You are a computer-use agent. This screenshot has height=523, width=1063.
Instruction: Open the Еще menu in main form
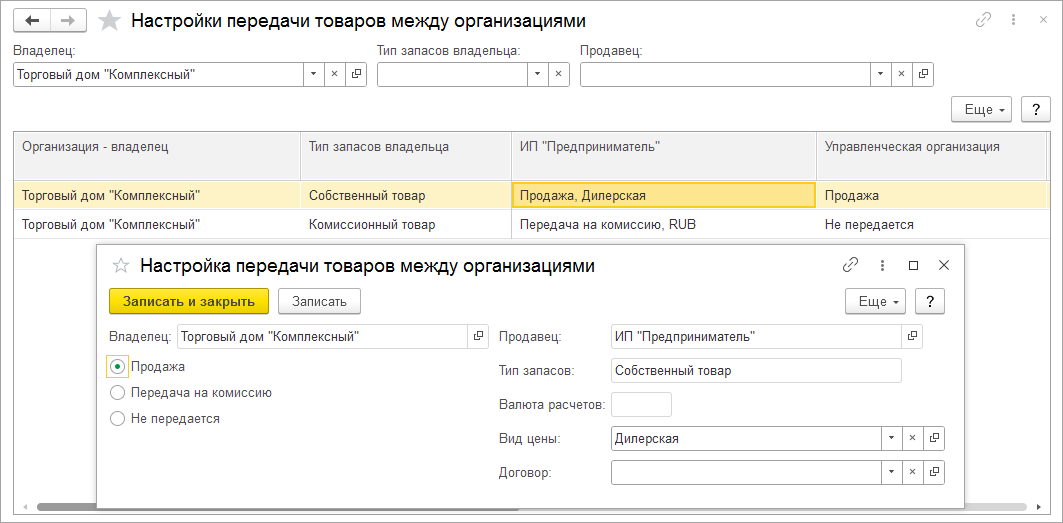click(x=984, y=109)
